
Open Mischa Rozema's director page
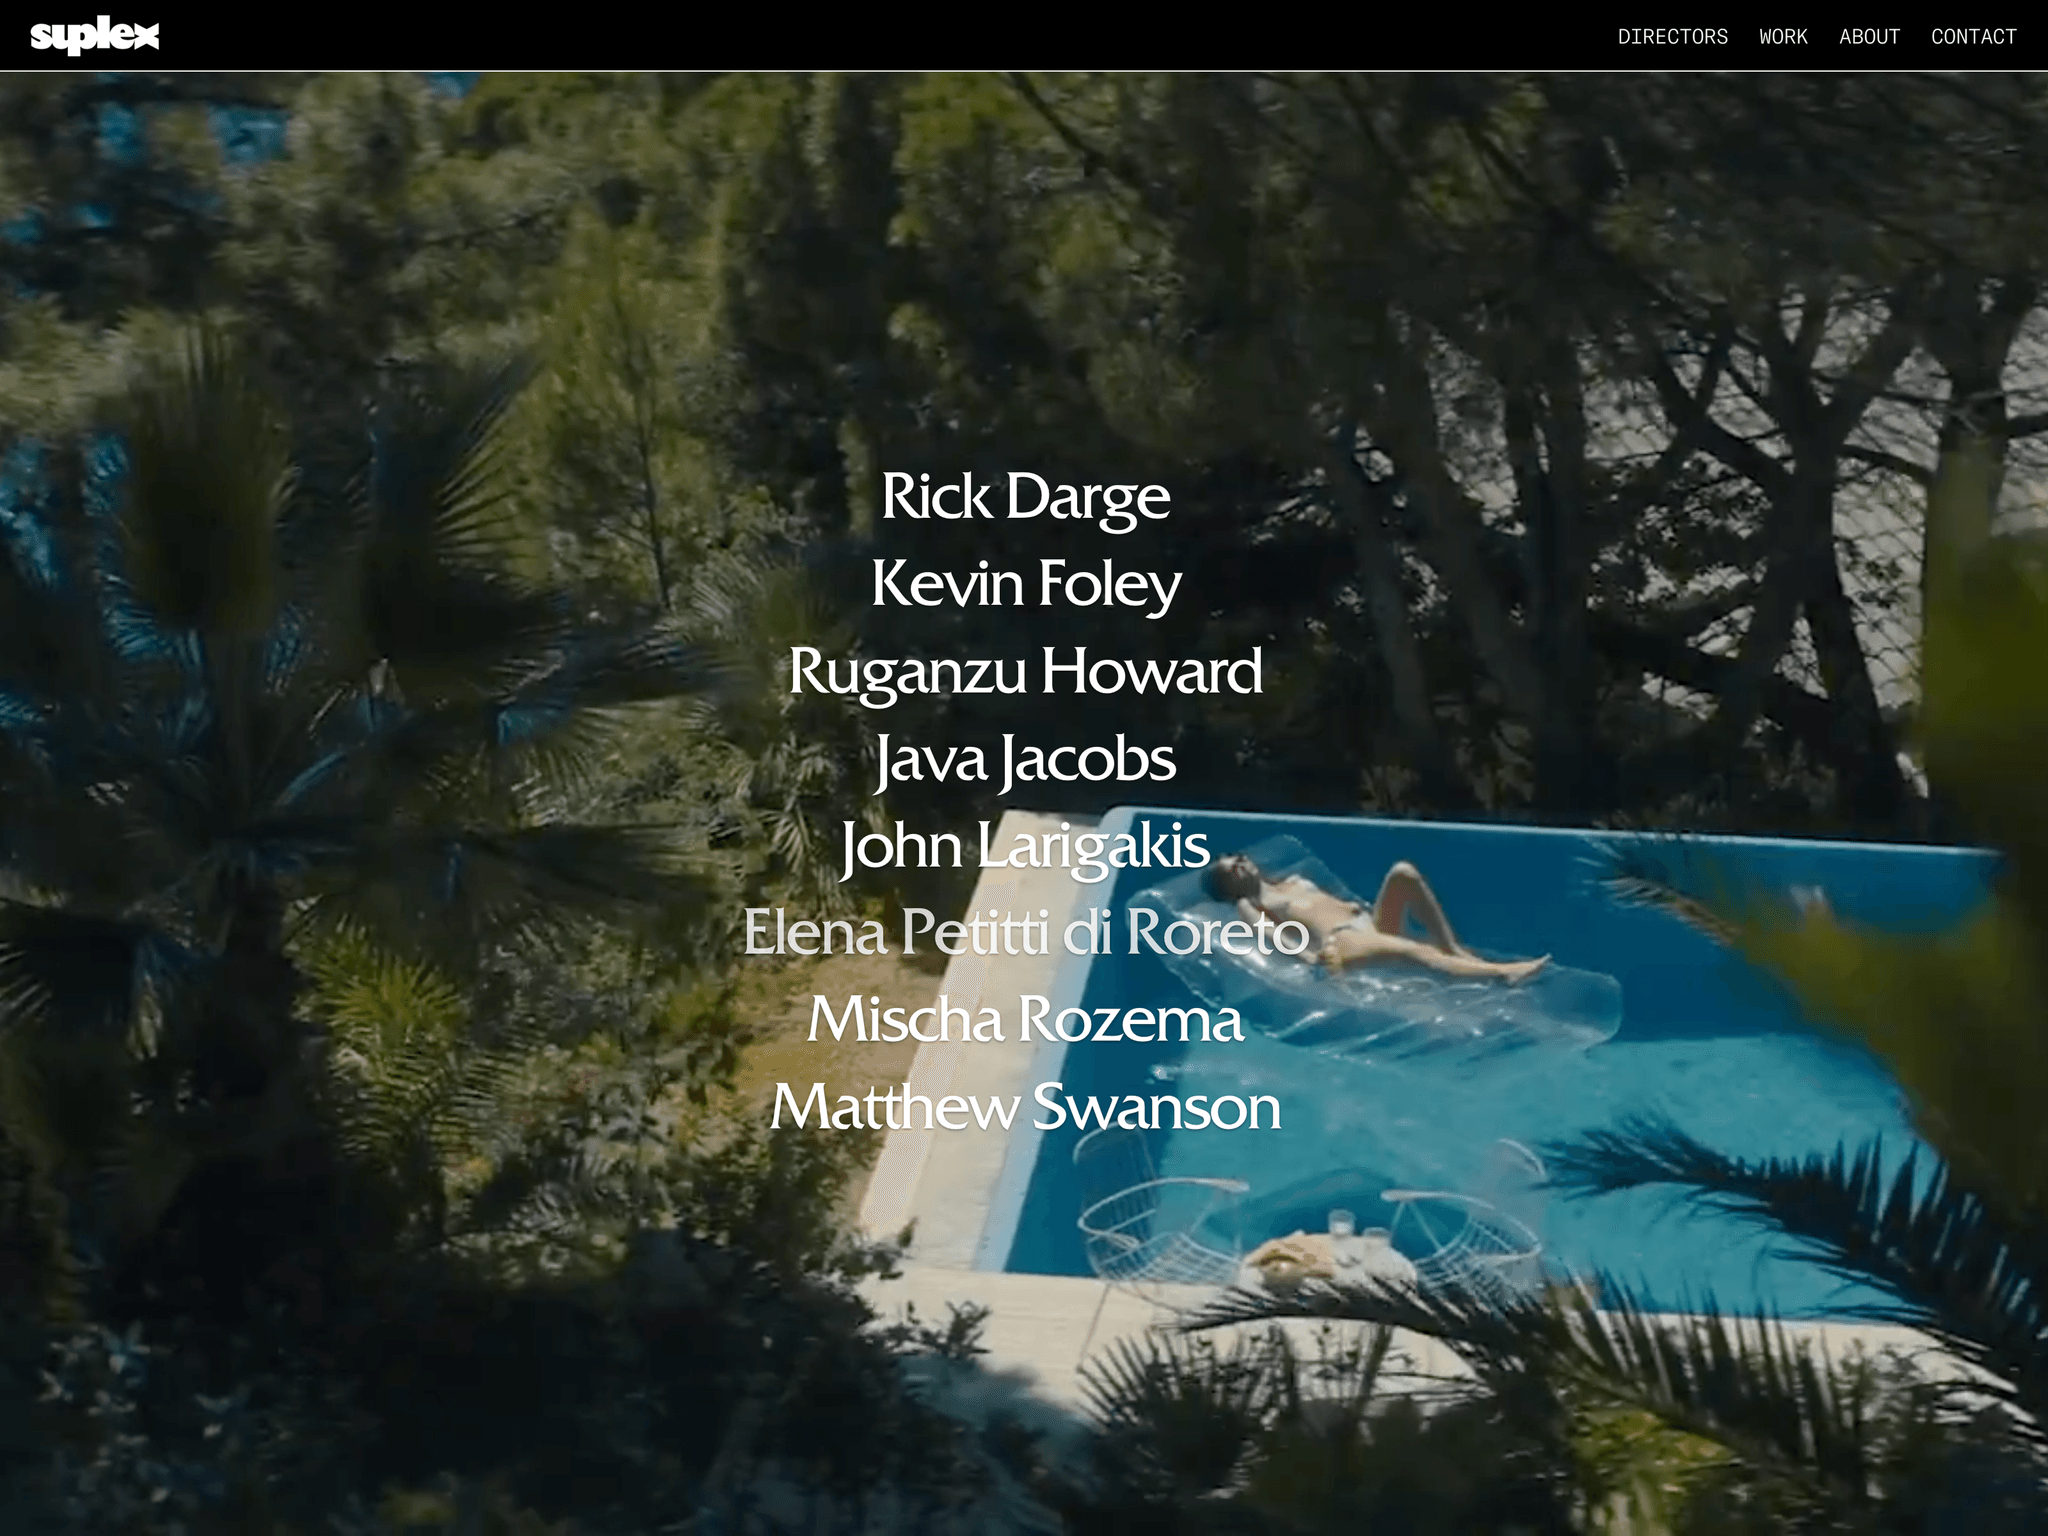click(x=1025, y=1020)
